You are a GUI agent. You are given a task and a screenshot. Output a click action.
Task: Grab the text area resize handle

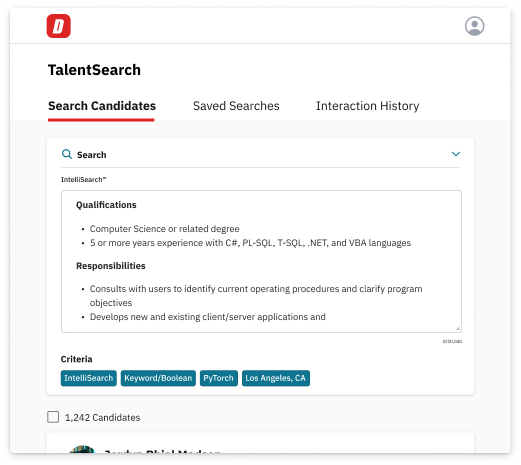click(x=458, y=329)
